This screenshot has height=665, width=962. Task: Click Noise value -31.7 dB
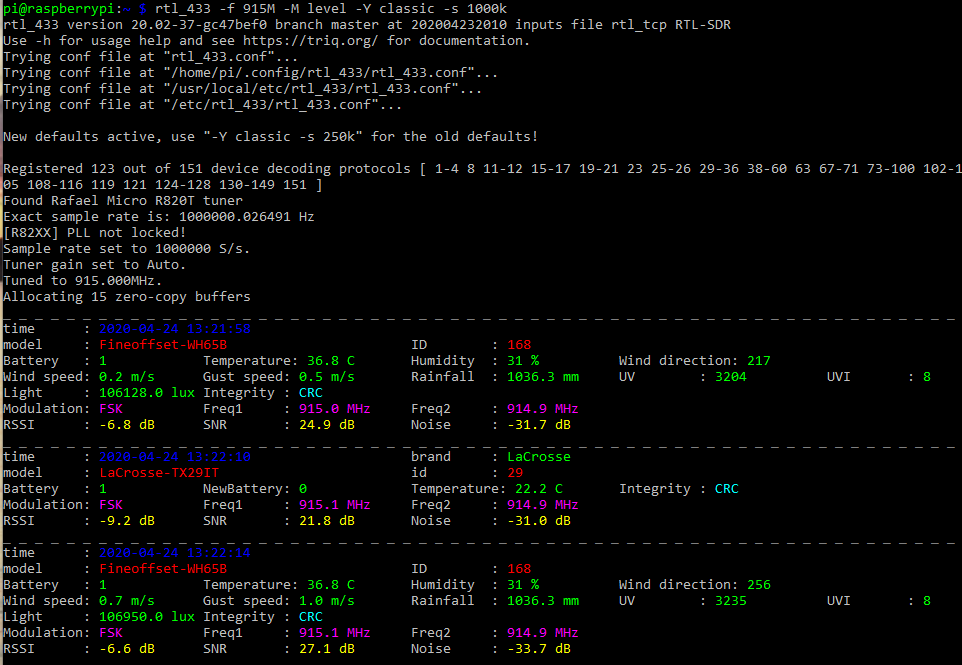[x=539, y=425]
